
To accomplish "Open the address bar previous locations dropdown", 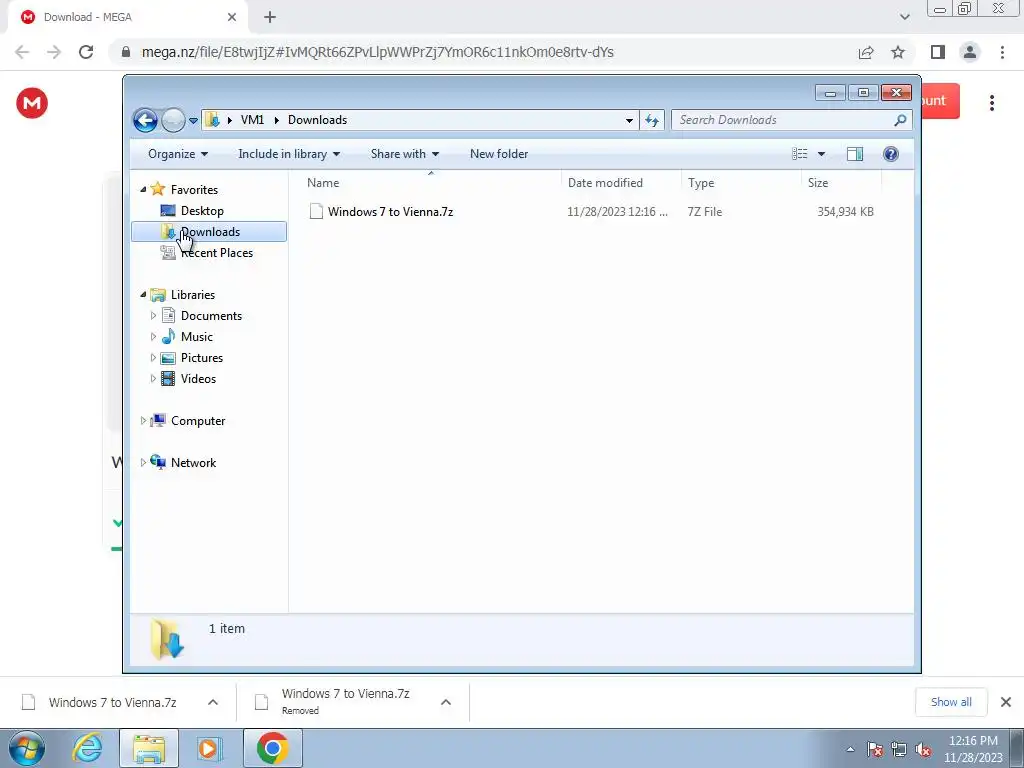I will click(629, 120).
